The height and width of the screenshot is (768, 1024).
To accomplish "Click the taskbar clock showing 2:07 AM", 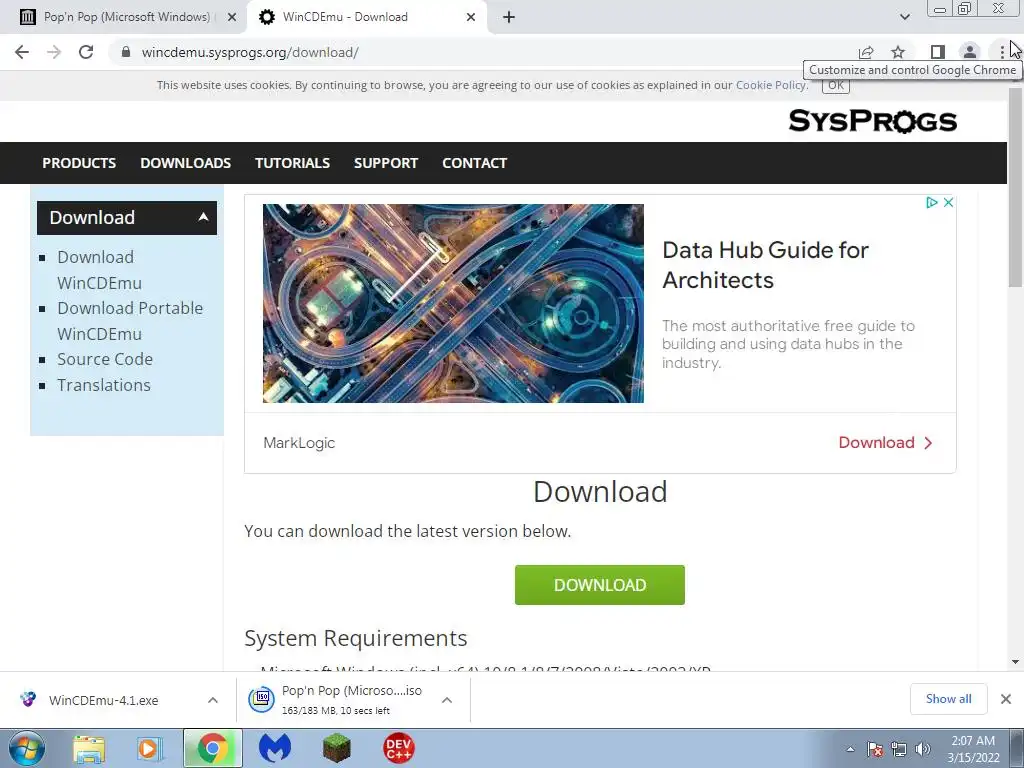I will coord(973,749).
